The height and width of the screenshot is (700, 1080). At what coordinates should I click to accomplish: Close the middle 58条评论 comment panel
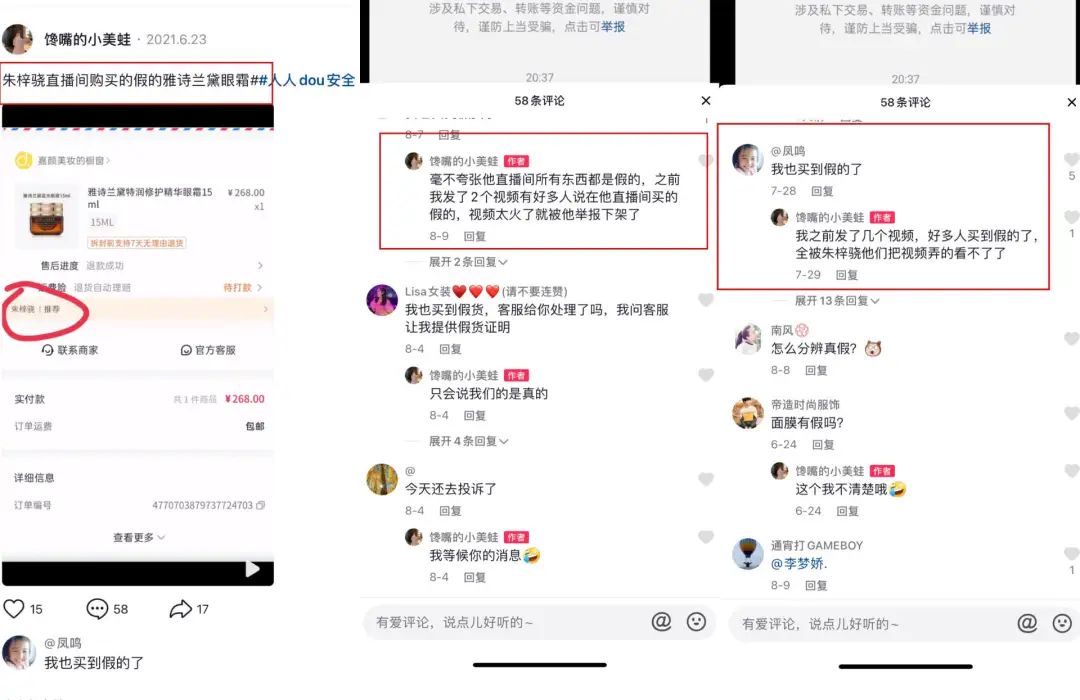tap(706, 101)
